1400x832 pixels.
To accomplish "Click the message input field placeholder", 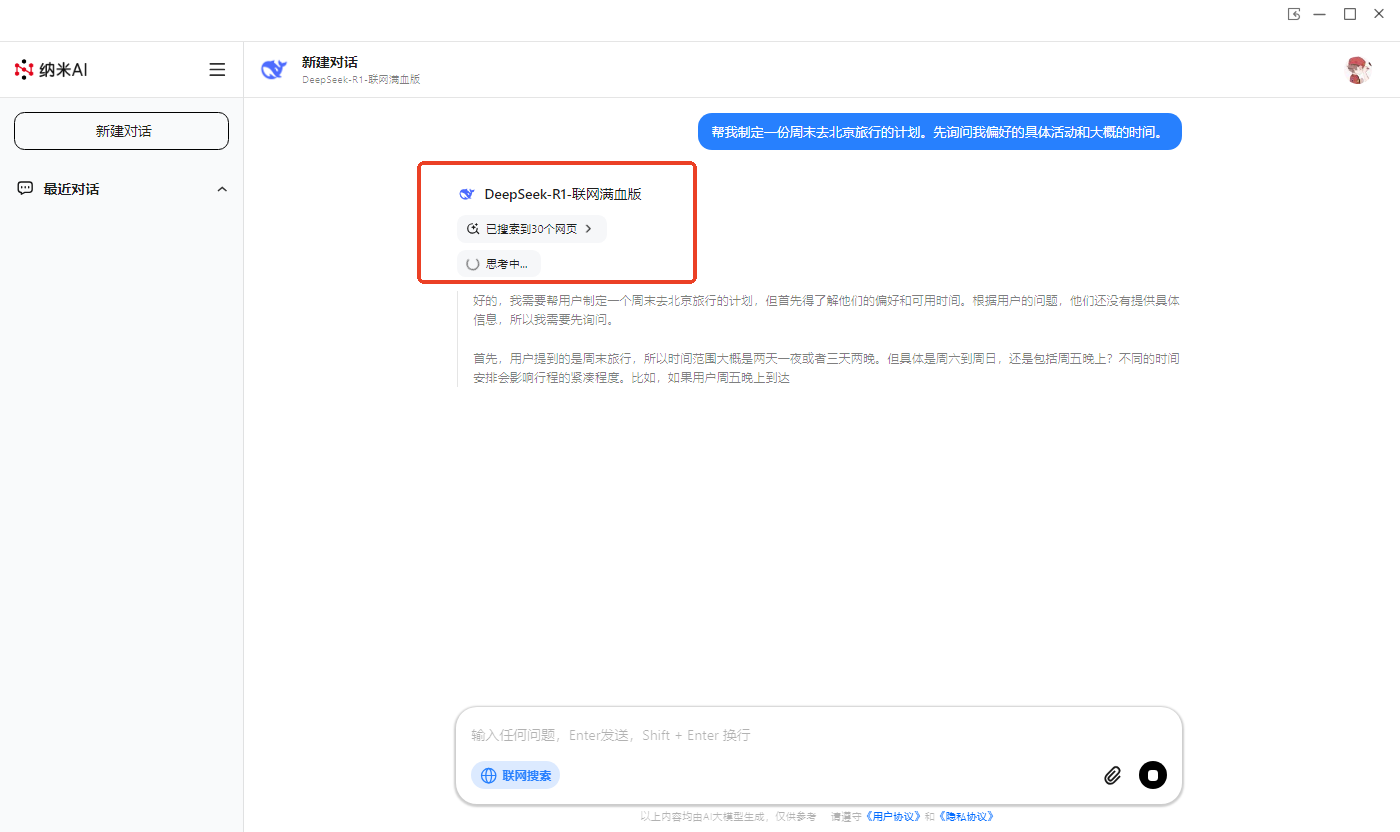I will tap(611, 735).
